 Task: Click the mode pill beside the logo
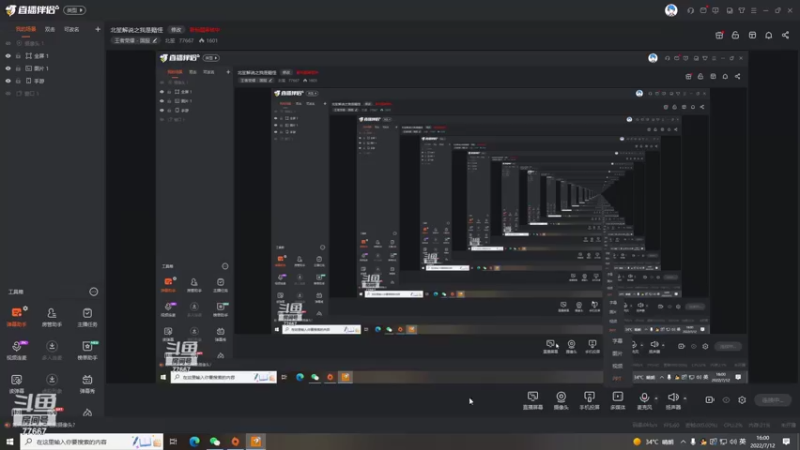[x=74, y=10]
